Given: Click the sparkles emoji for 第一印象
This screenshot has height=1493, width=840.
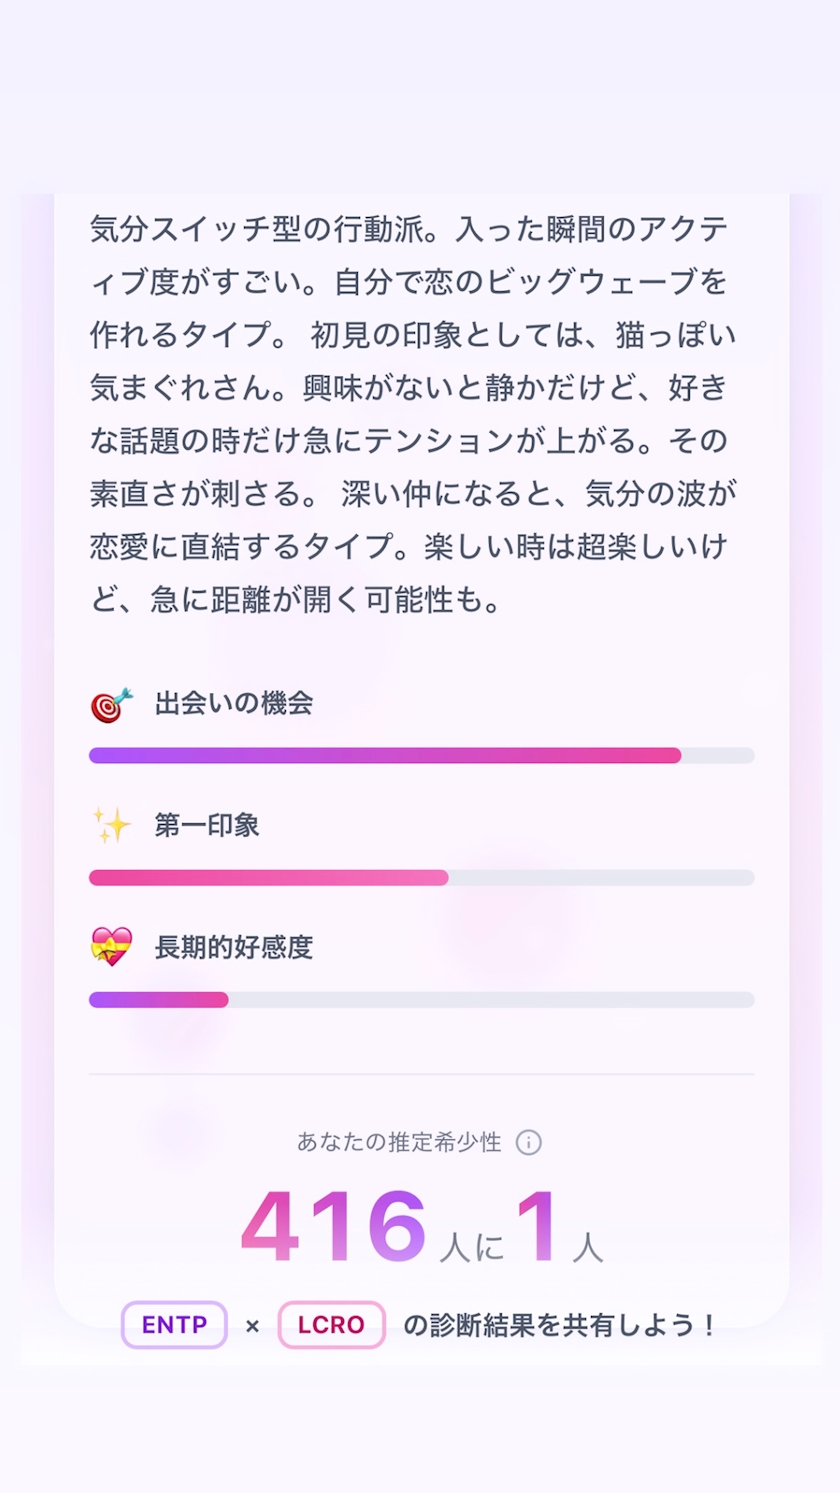Looking at the screenshot, I should click(111, 826).
